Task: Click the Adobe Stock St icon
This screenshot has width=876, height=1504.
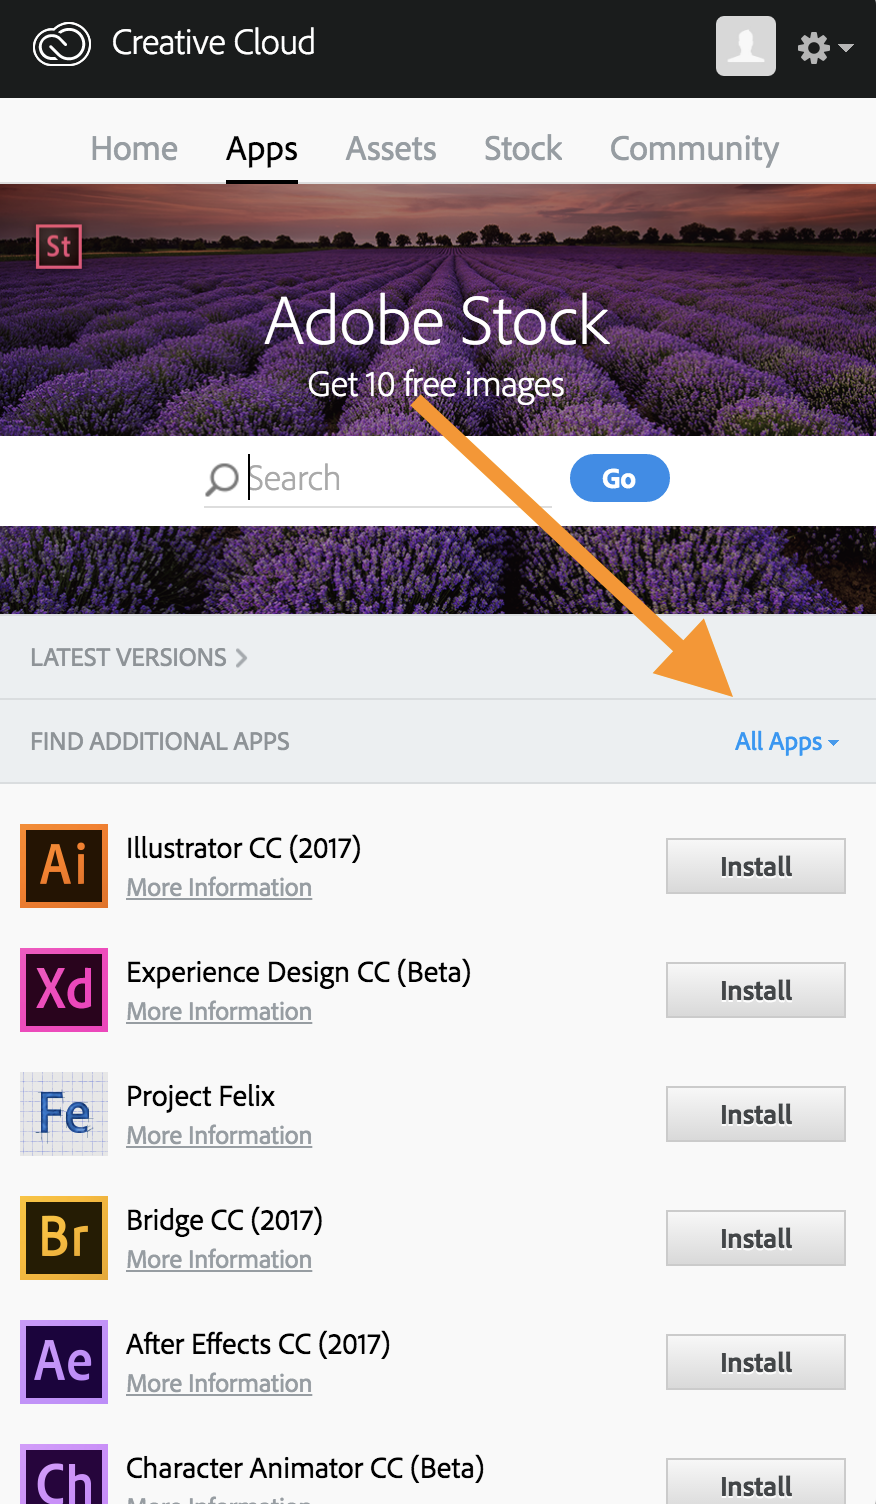Action: coord(59,246)
